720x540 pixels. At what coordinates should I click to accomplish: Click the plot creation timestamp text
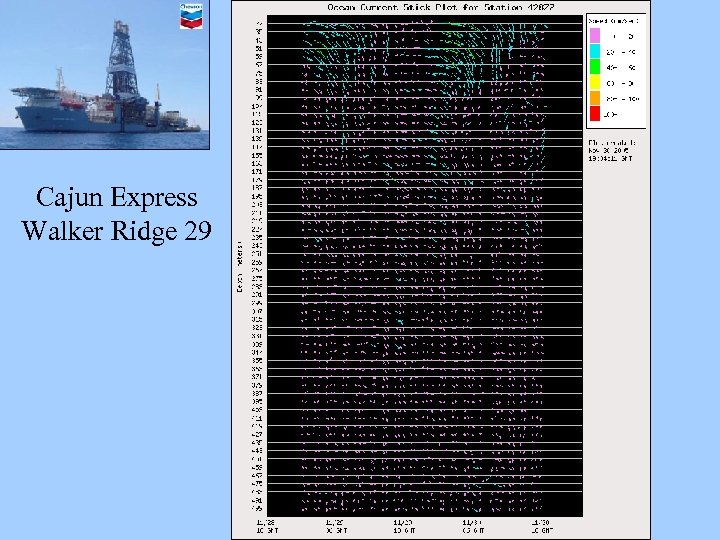[612, 150]
